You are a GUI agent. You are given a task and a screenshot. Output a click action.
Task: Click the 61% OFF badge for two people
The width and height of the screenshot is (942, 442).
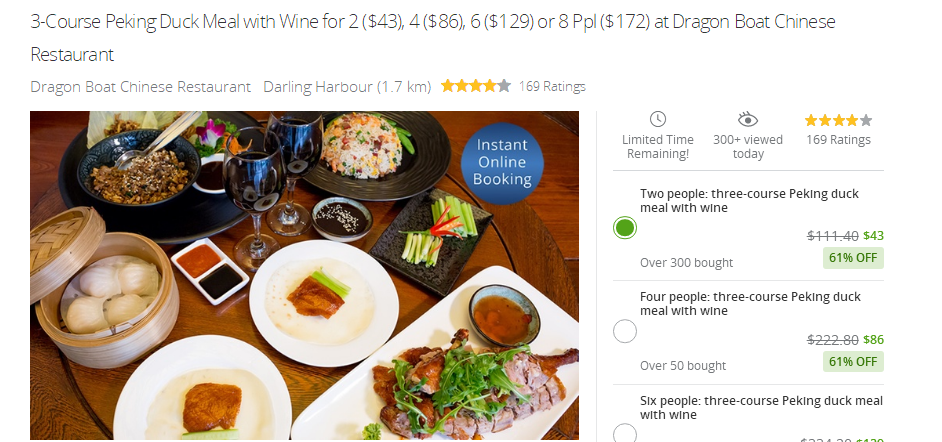853,258
